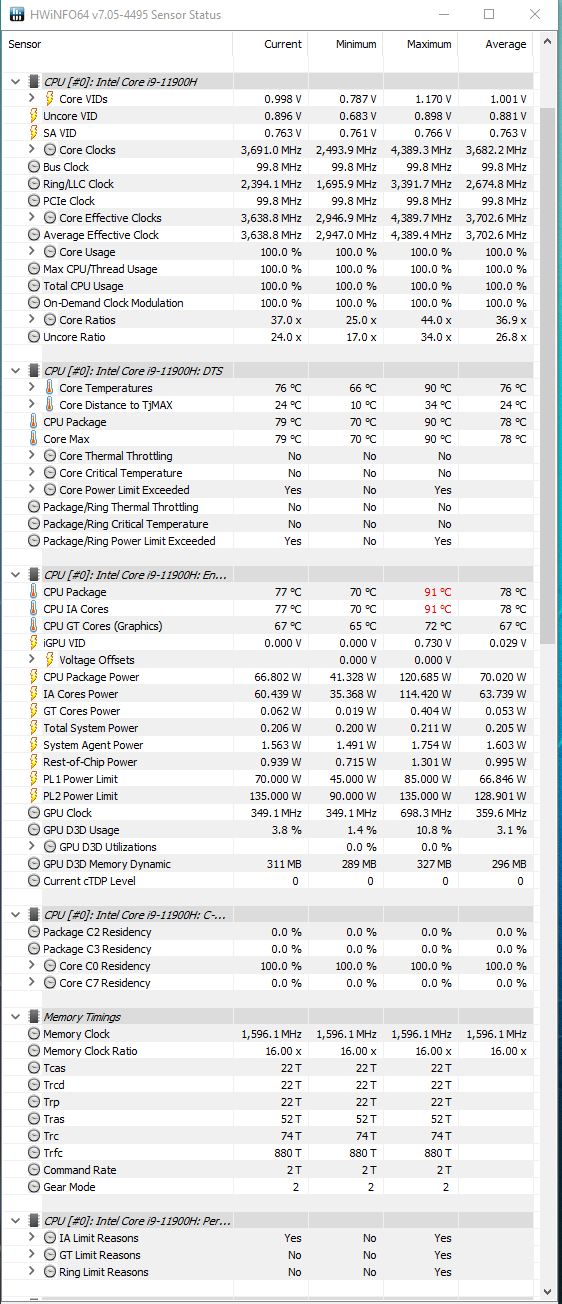Expand the Core Usage row
Screen dimensions: 562x1304
tap(32, 252)
